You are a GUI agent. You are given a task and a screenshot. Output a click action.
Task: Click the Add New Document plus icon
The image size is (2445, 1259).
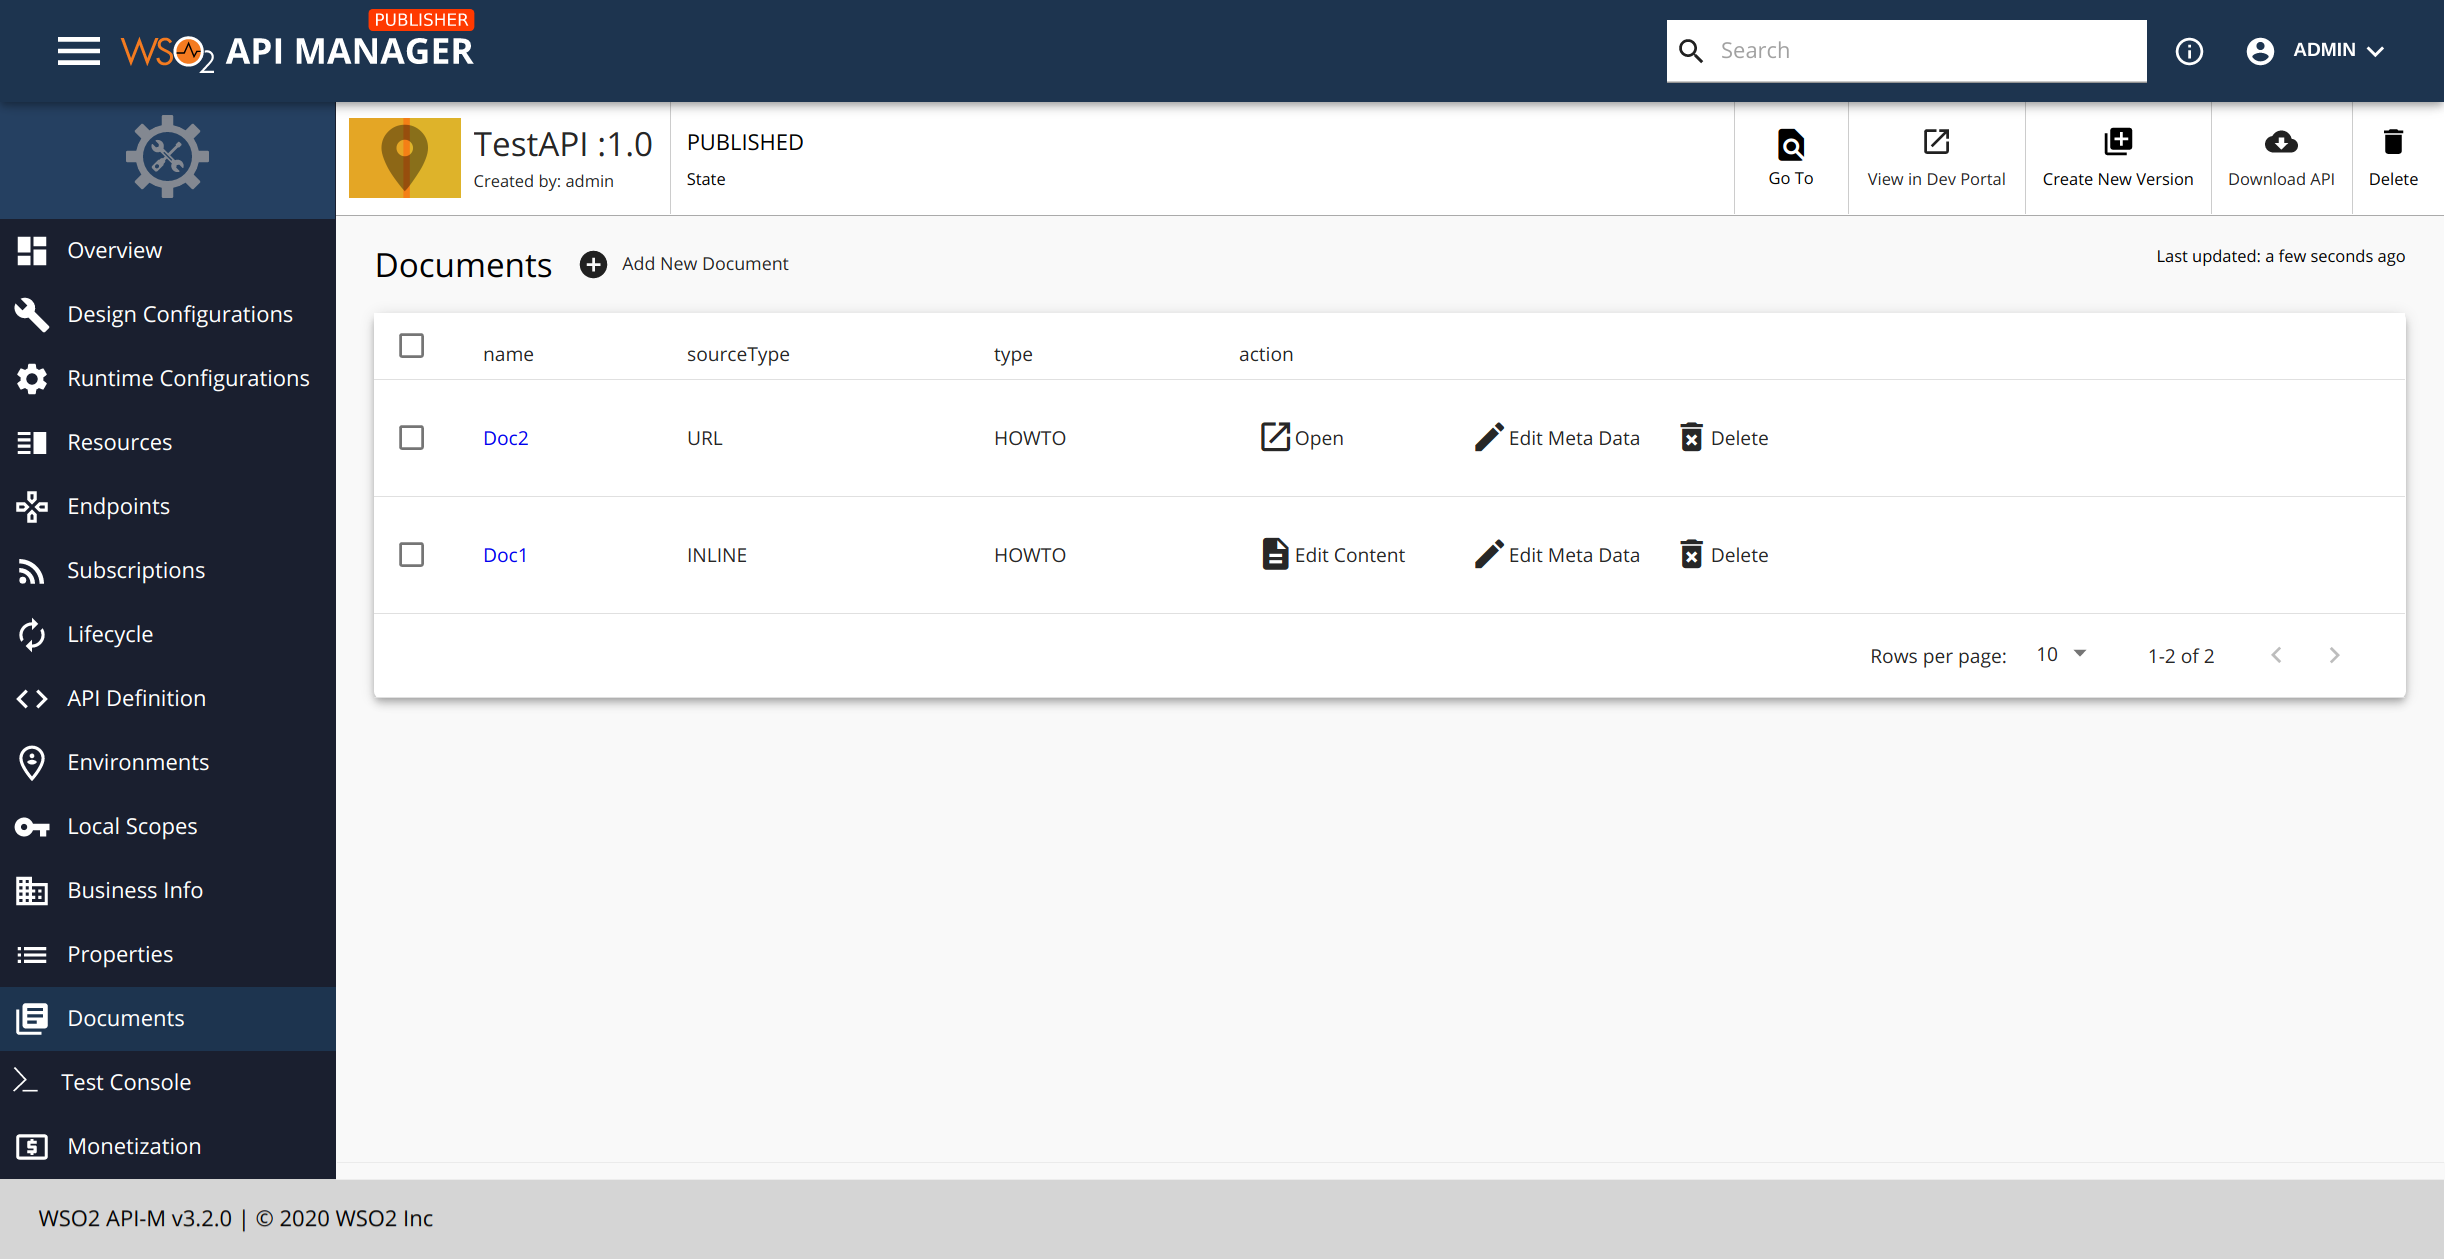[x=593, y=264]
